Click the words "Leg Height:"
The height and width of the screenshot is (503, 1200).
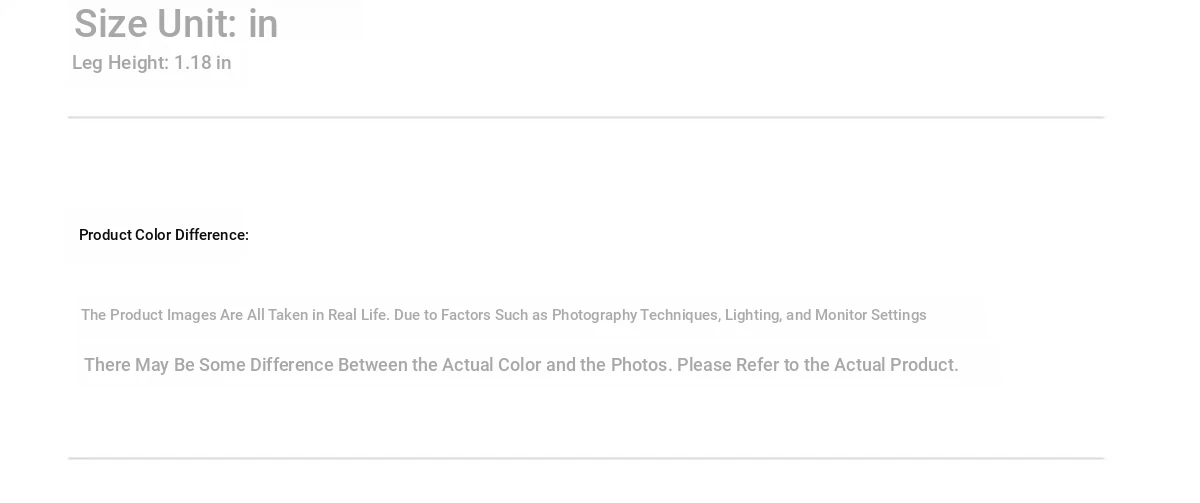(x=120, y=63)
